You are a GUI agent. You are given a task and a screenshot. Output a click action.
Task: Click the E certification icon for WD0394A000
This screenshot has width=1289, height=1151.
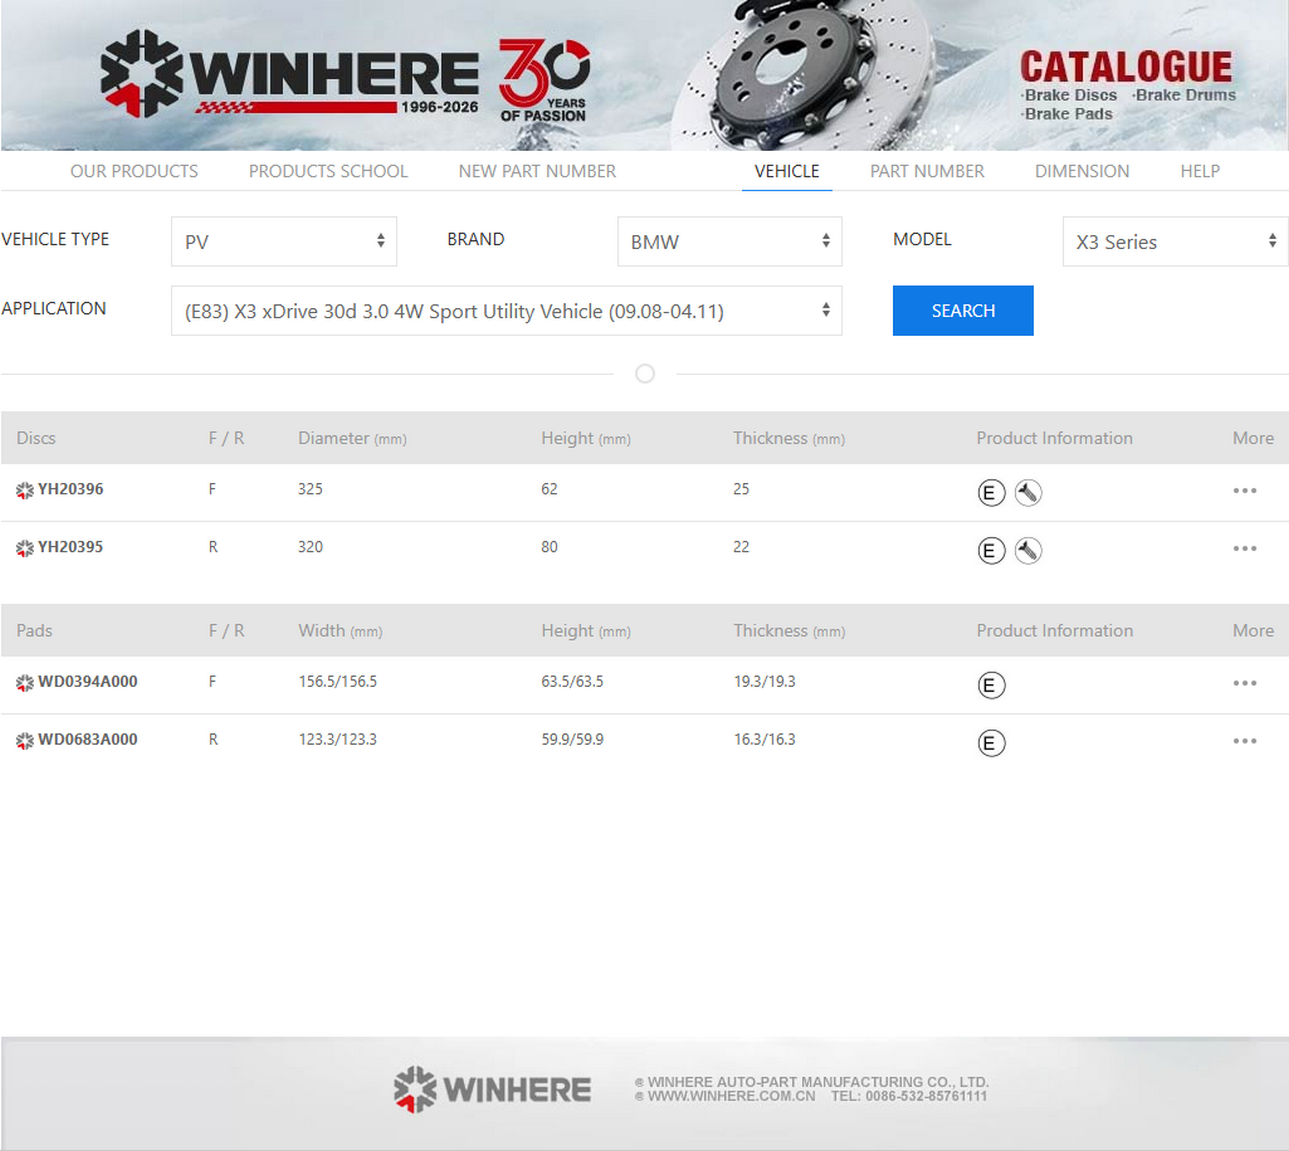(x=991, y=685)
